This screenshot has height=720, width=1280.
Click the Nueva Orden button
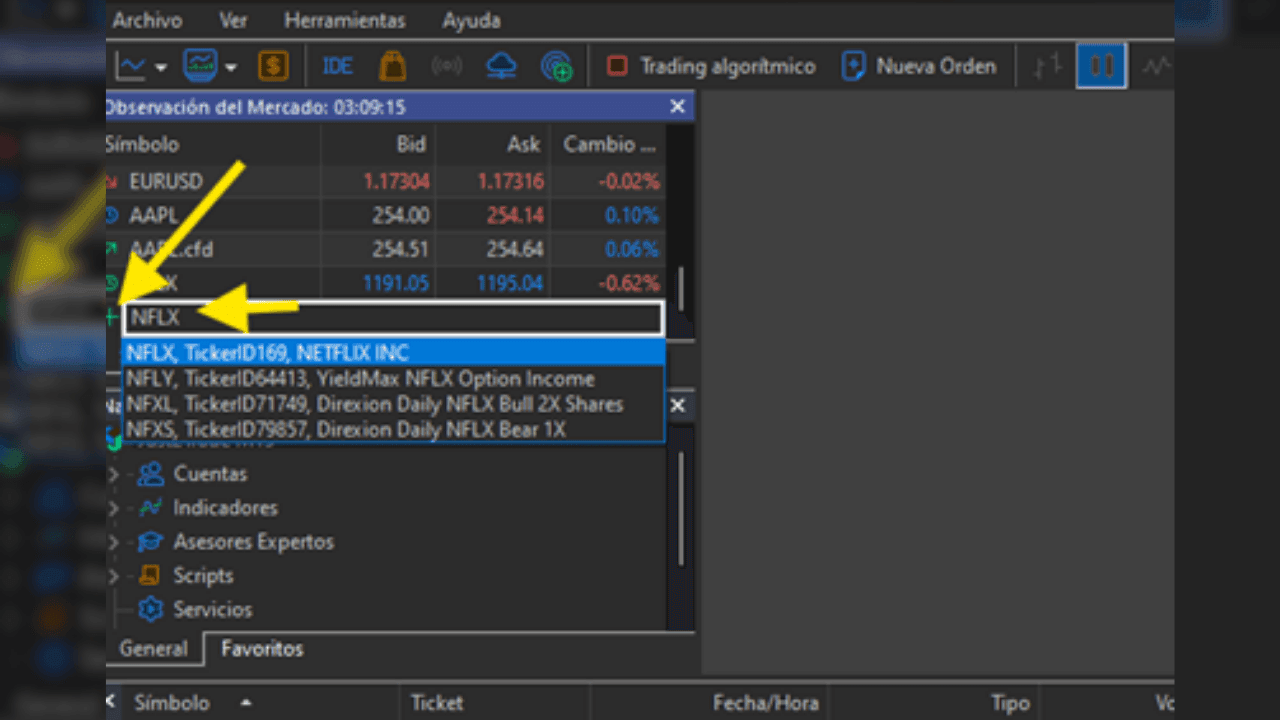coord(920,67)
